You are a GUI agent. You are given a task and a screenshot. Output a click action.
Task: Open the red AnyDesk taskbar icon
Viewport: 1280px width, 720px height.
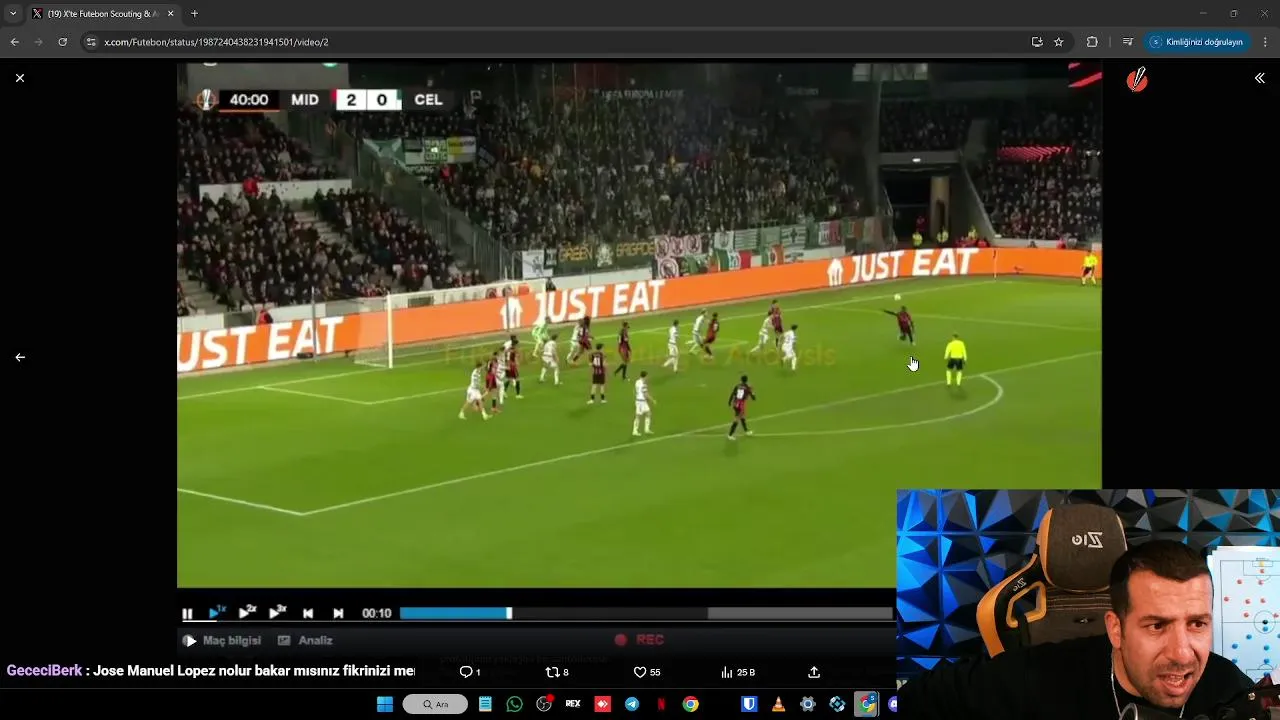tap(602, 704)
